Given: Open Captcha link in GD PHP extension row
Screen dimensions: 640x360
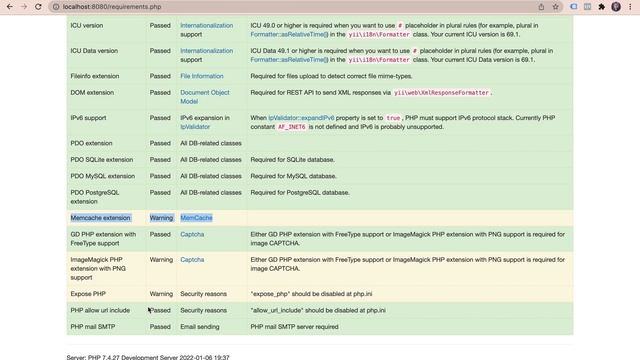Looking at the screenshot, I should coord(192,234).
